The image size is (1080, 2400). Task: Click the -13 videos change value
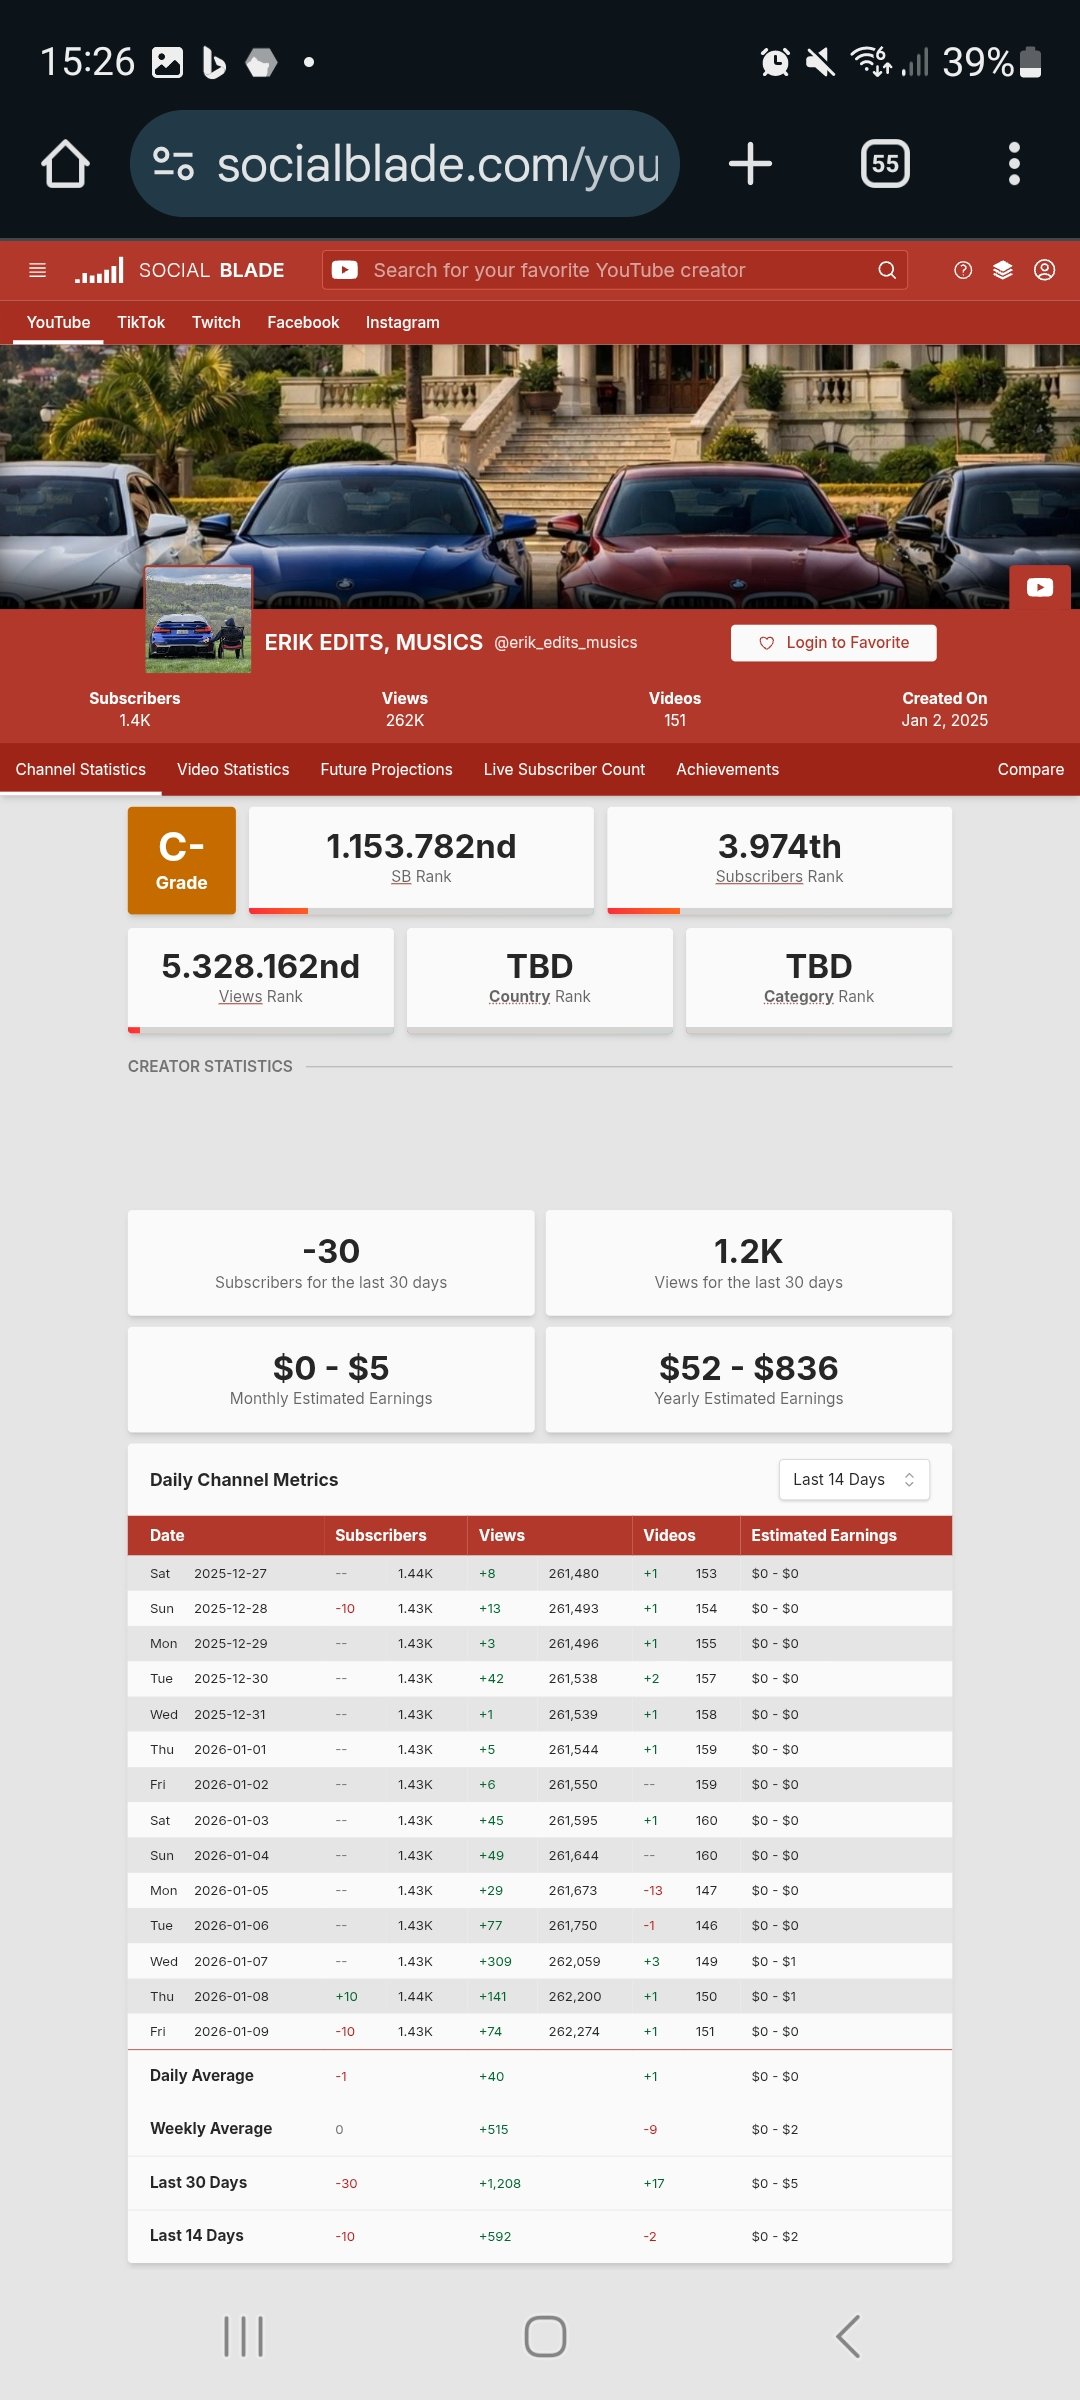653,1891
